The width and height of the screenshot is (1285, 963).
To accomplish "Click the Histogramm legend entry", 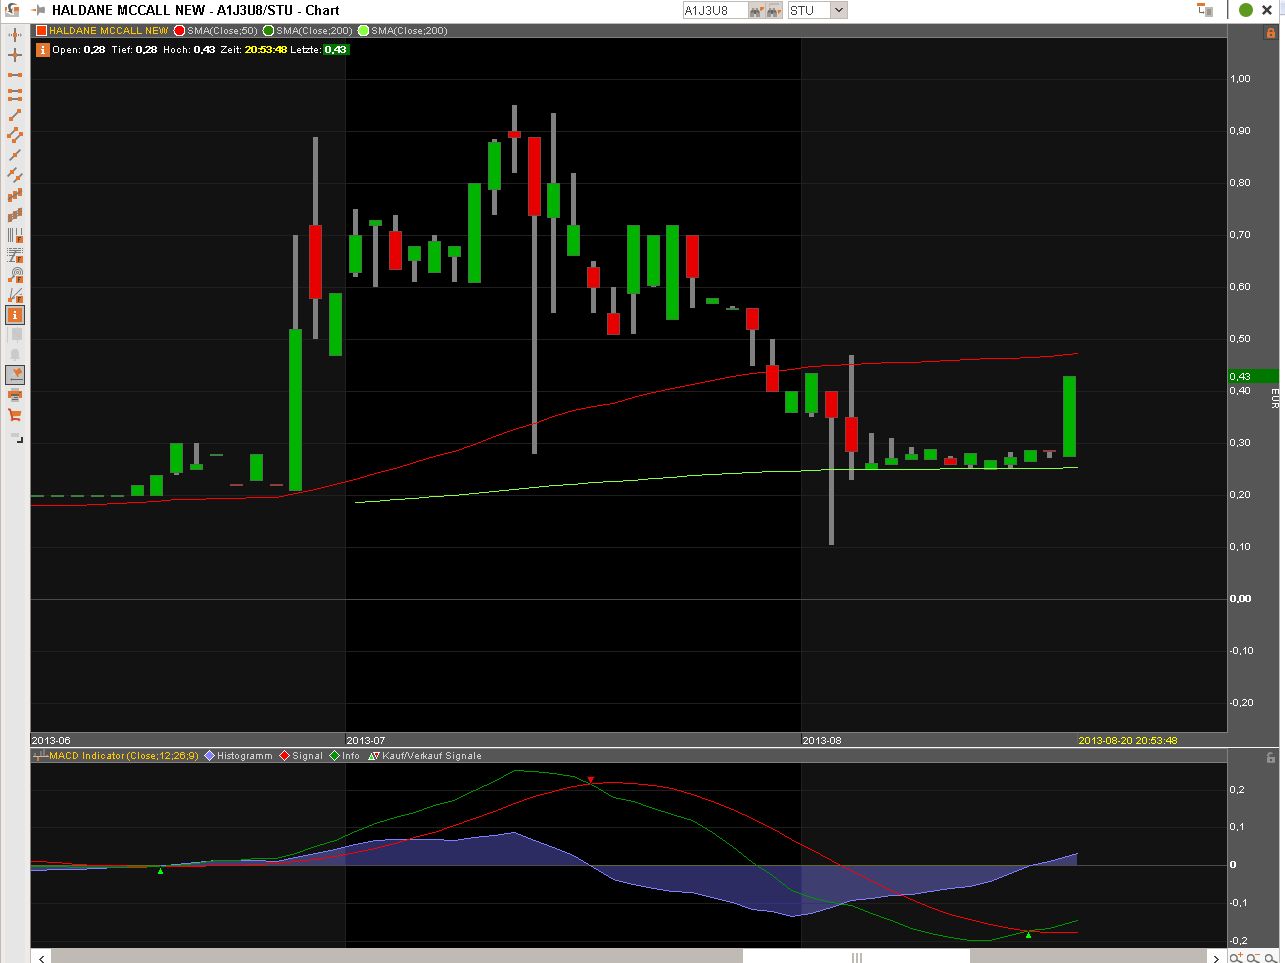I will (239, 756).
